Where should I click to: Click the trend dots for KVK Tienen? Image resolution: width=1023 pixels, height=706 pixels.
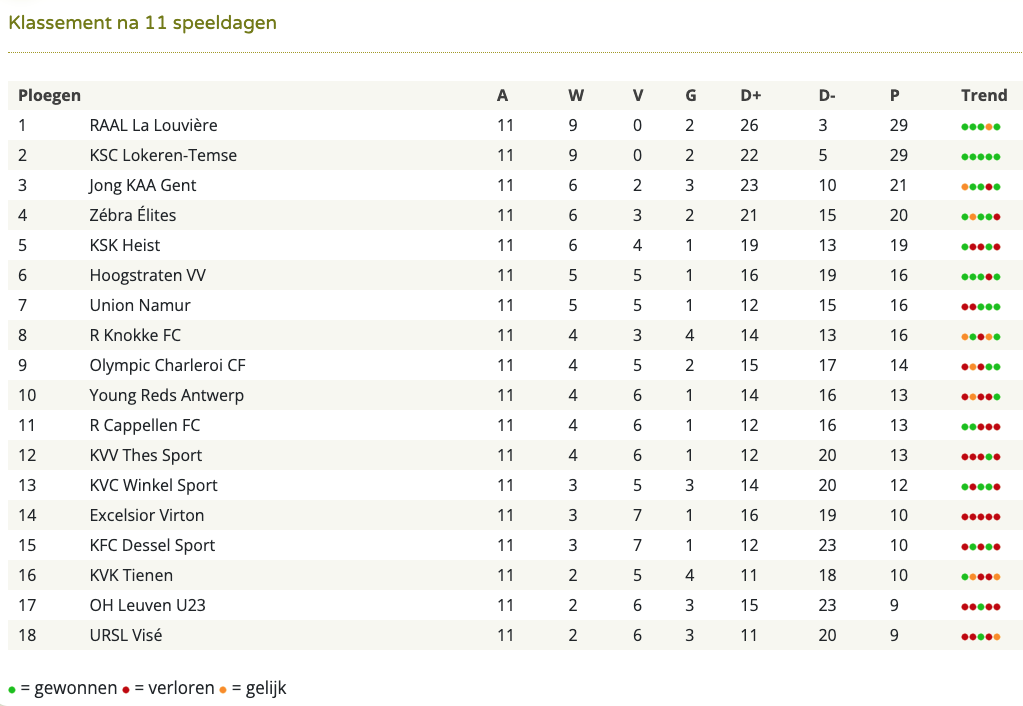point(981,577)
